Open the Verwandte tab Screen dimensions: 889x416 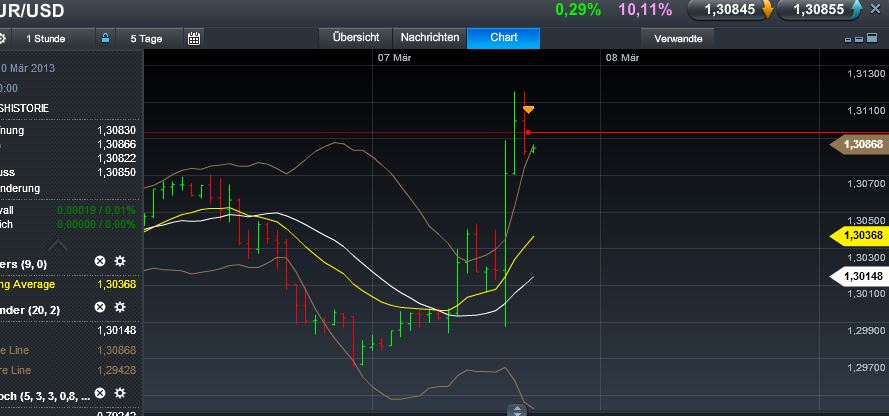(x=678, y=39)
